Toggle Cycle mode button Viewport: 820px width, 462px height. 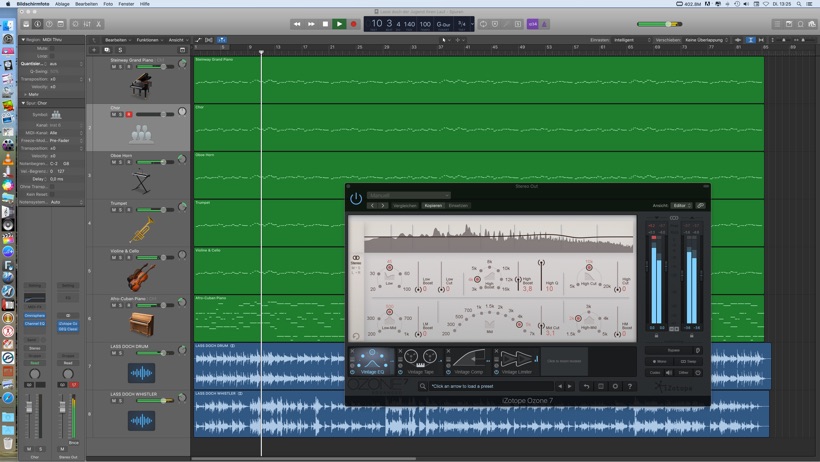click(x=483, y=24)
